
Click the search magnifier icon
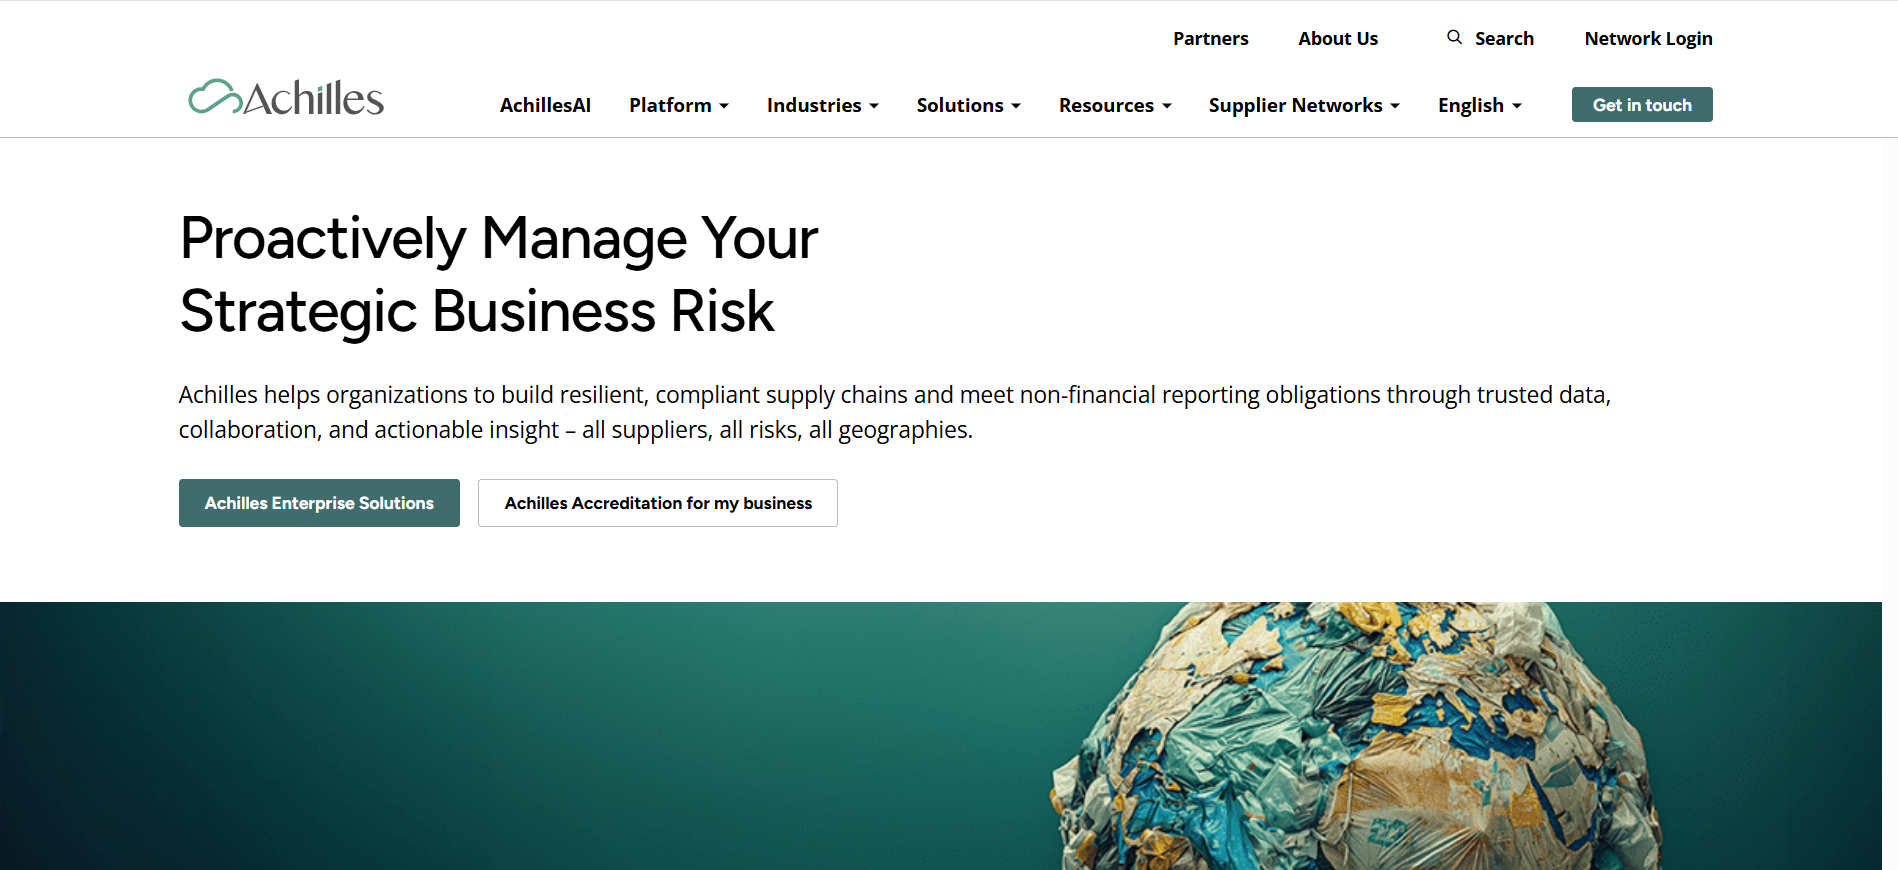coord(1454,37)
